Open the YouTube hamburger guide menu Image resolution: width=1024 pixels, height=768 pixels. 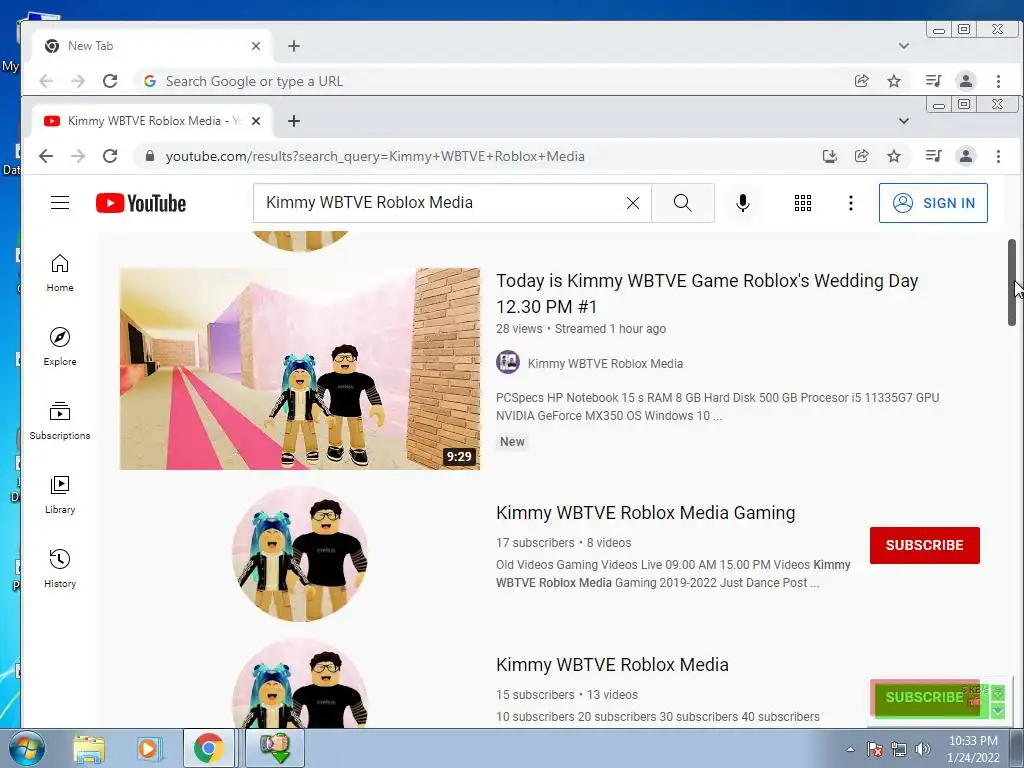(60, 202)
